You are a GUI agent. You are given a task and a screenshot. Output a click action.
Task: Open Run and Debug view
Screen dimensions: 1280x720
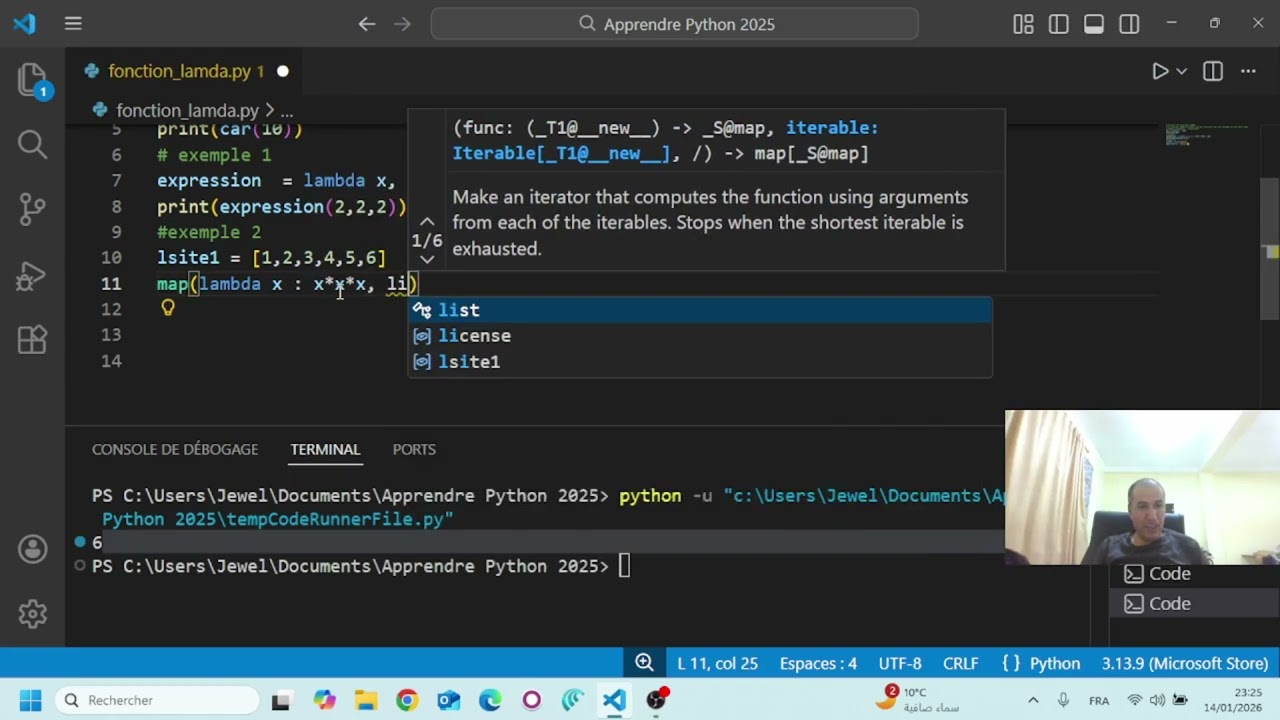coord(32,275)
